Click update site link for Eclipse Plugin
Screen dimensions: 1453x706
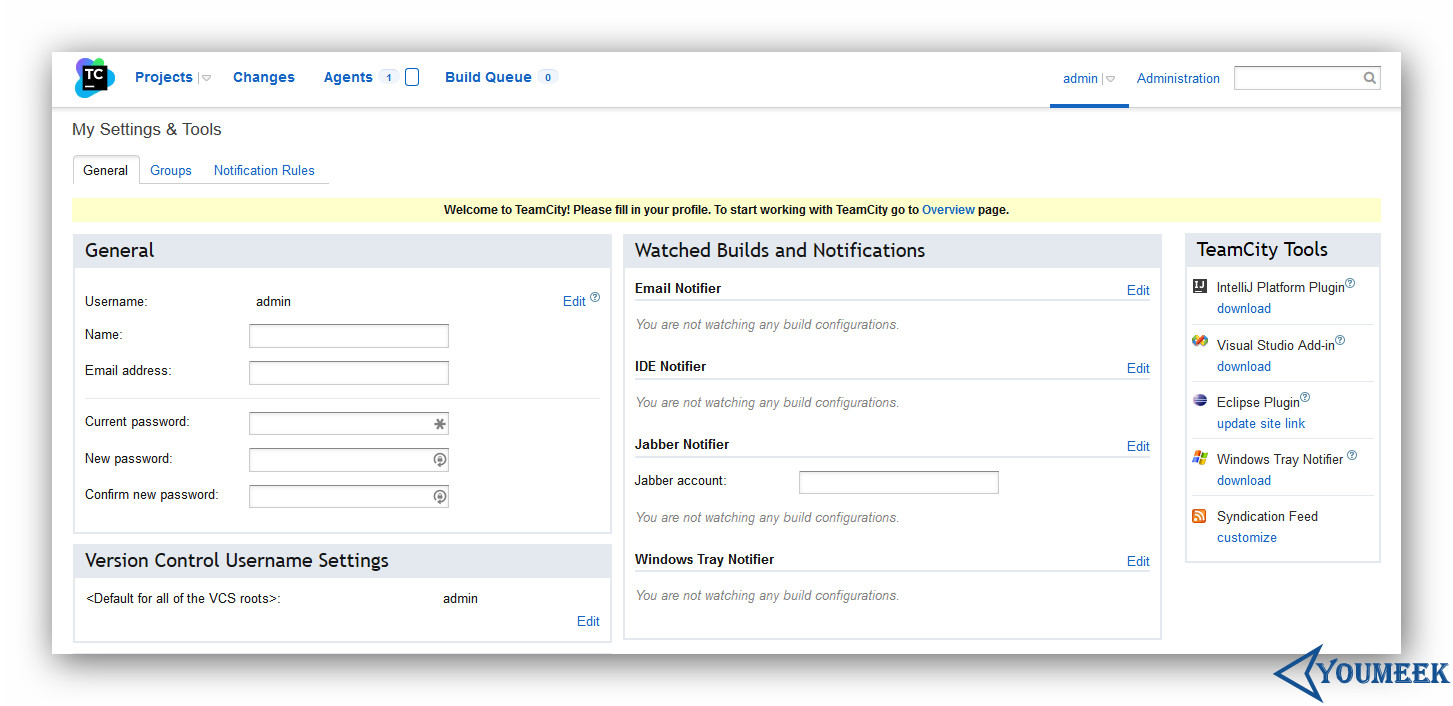click(1261, 423)
